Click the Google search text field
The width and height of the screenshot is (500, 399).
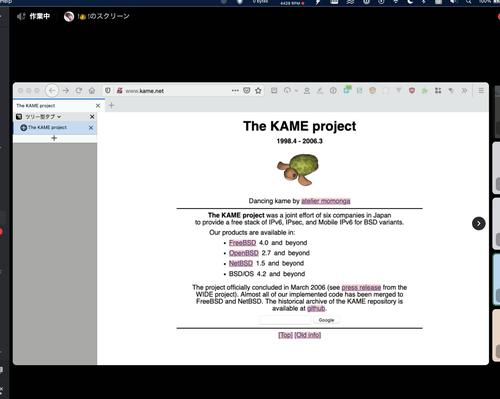tap(285, 320)
